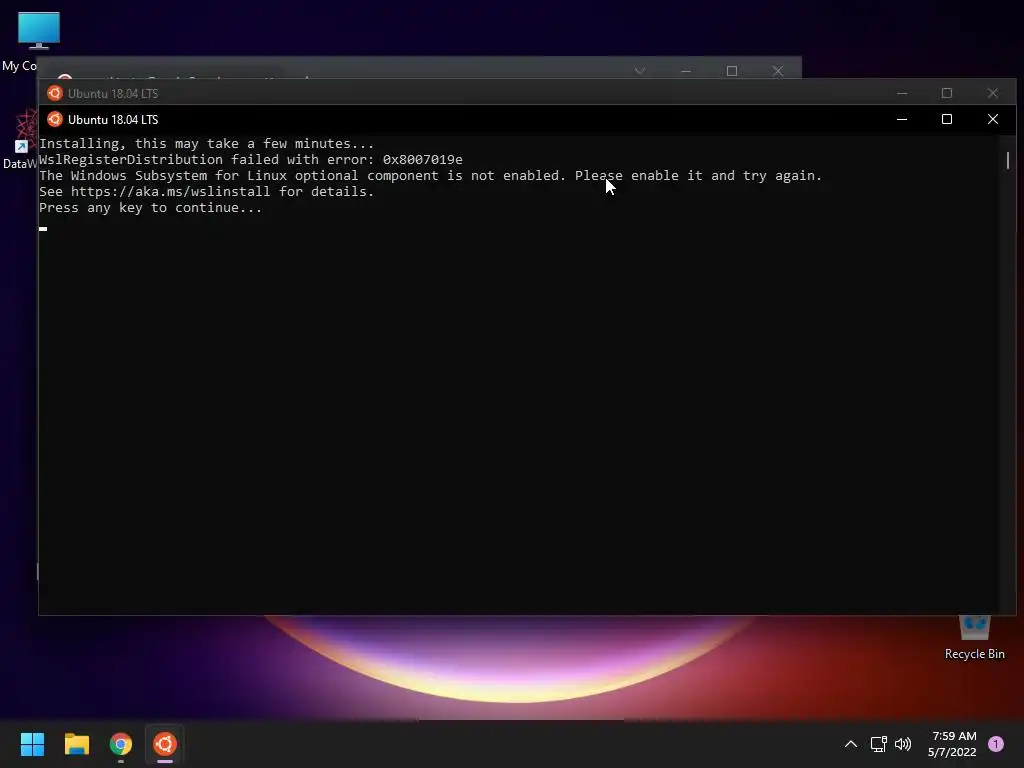Click the 'Press any key to continue...' line

tap(150, 208)
